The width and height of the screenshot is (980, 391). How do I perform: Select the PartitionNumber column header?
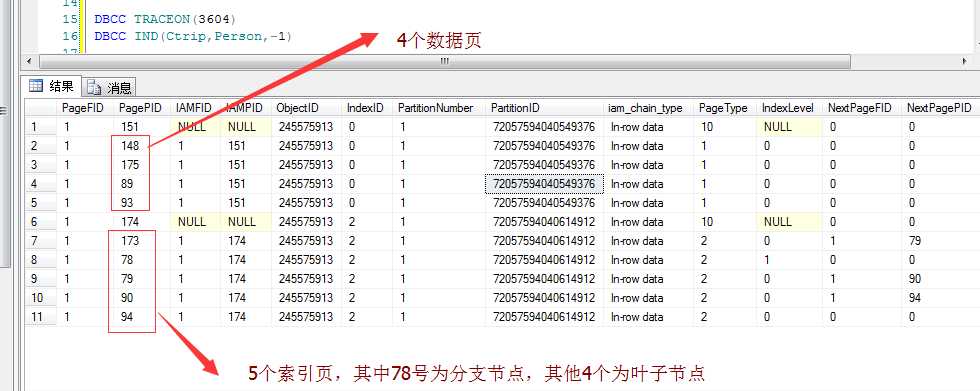coord(439,108)
